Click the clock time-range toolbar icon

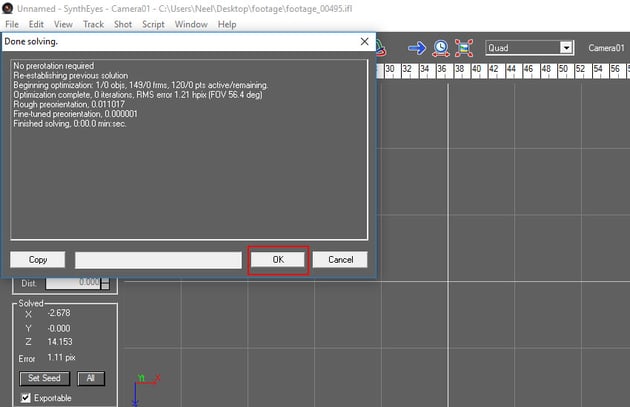pos(441,48)
